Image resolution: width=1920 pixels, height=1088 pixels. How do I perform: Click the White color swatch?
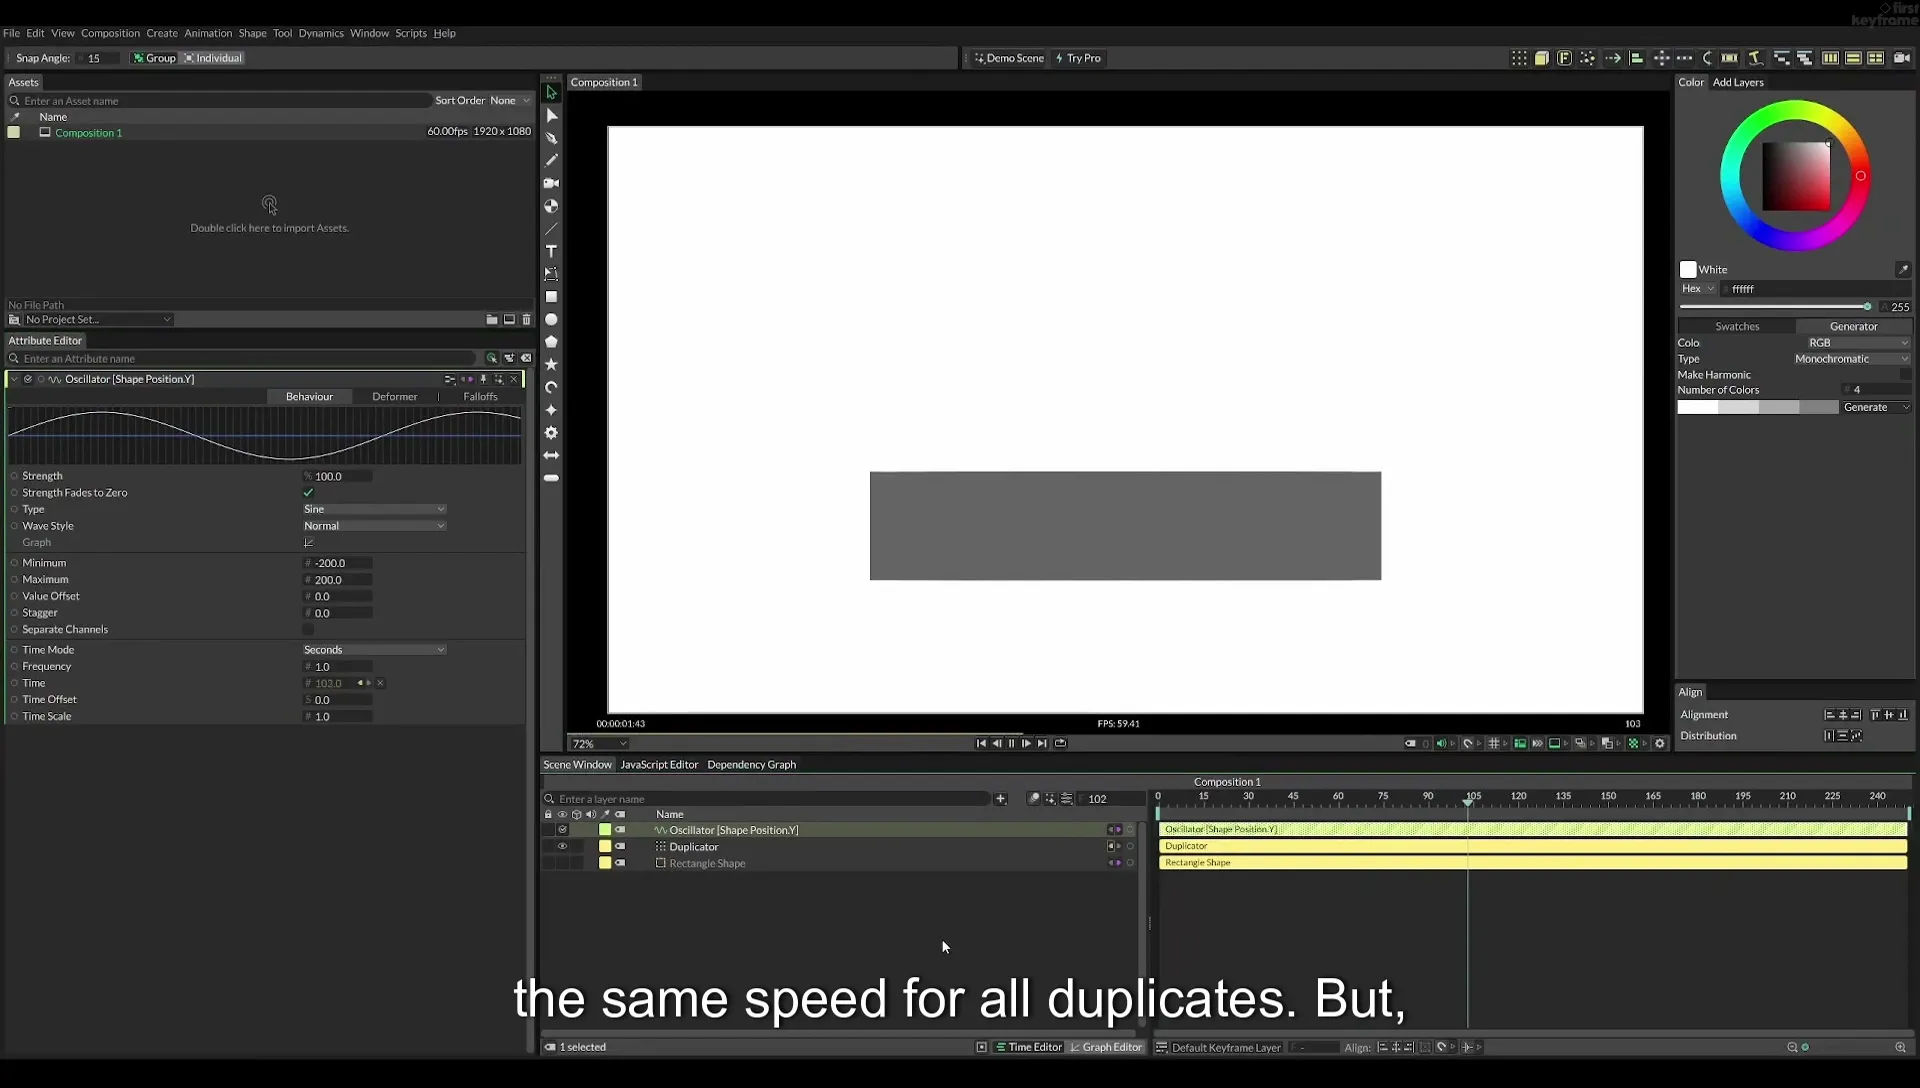1688,270
